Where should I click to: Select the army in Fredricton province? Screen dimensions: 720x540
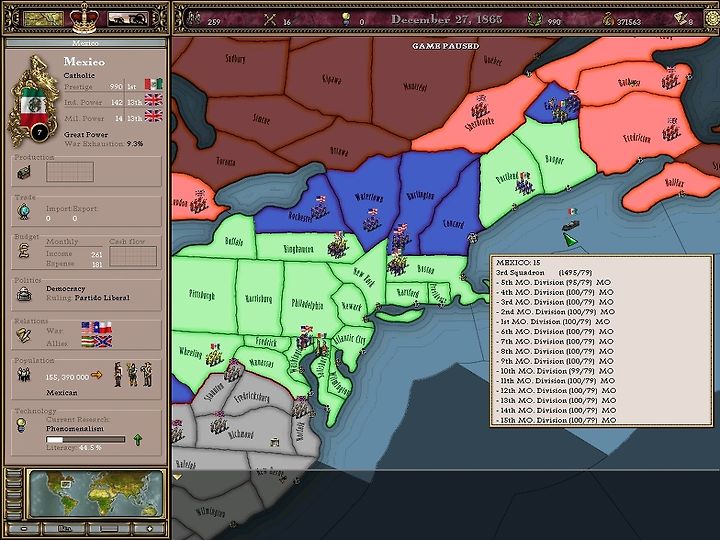(x=671, y=130)
